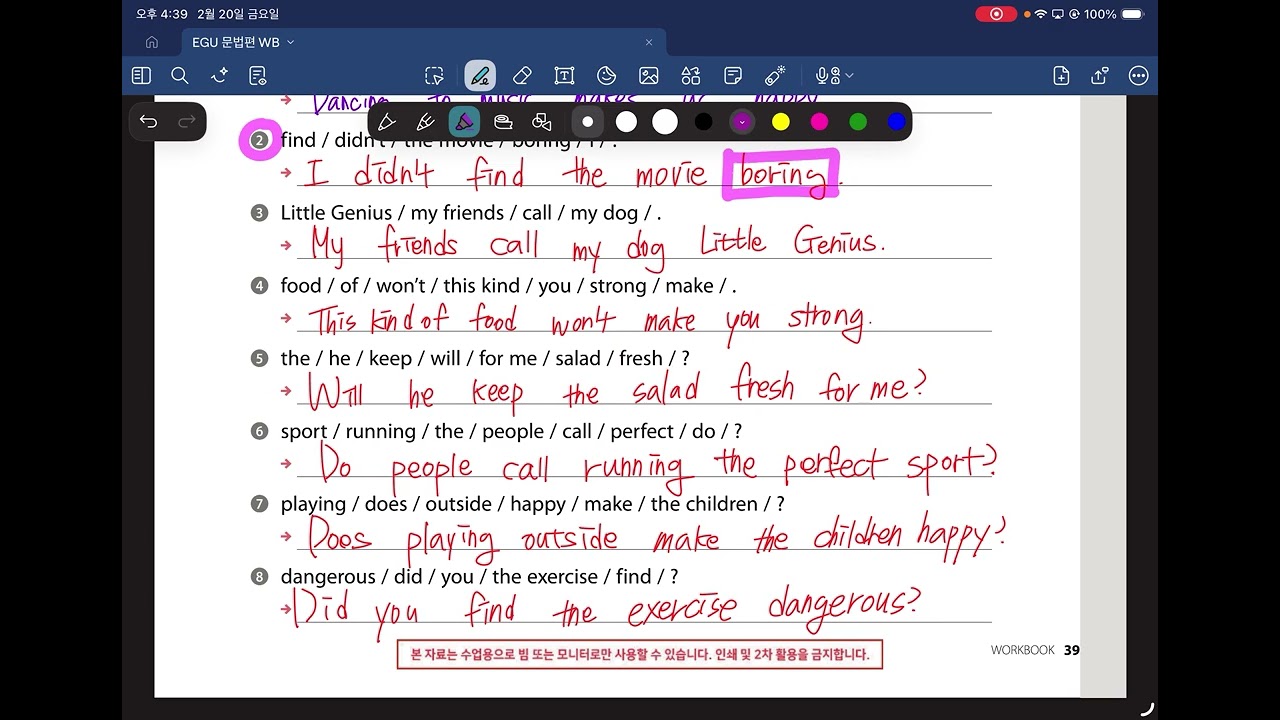Expand the EGU 문법편 WB title dropdown
This screenshot has height=720, width=1280.
291,42
